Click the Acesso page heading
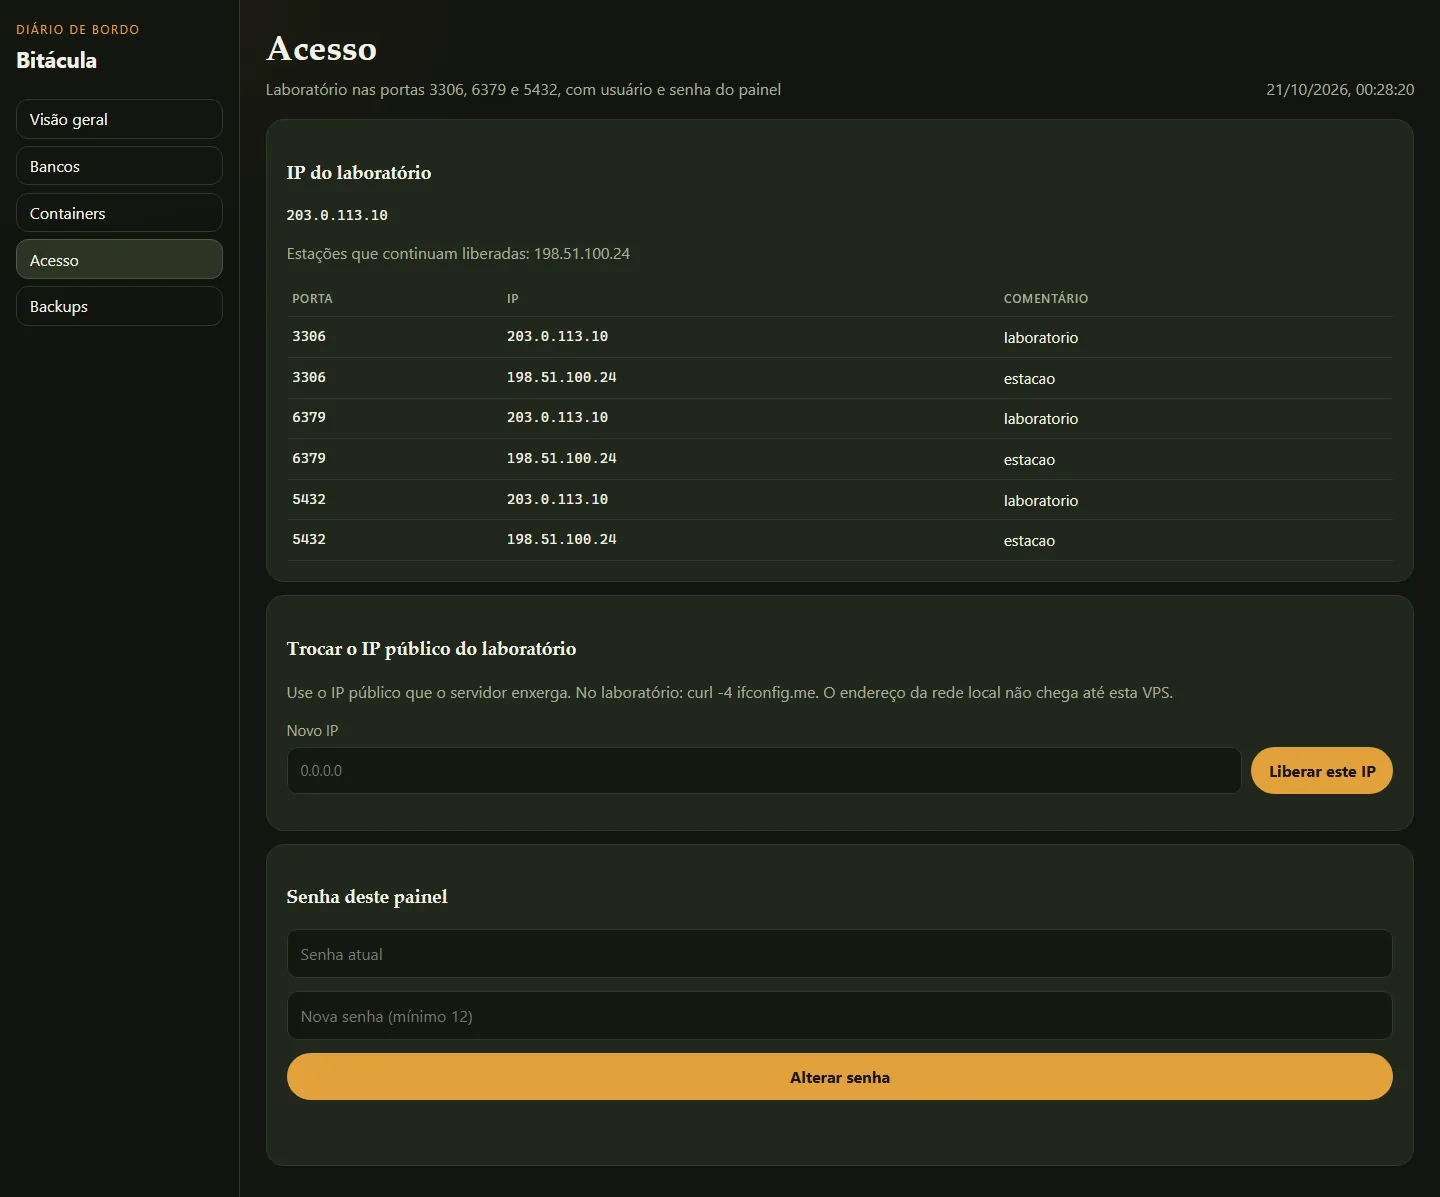 [322, 49]
